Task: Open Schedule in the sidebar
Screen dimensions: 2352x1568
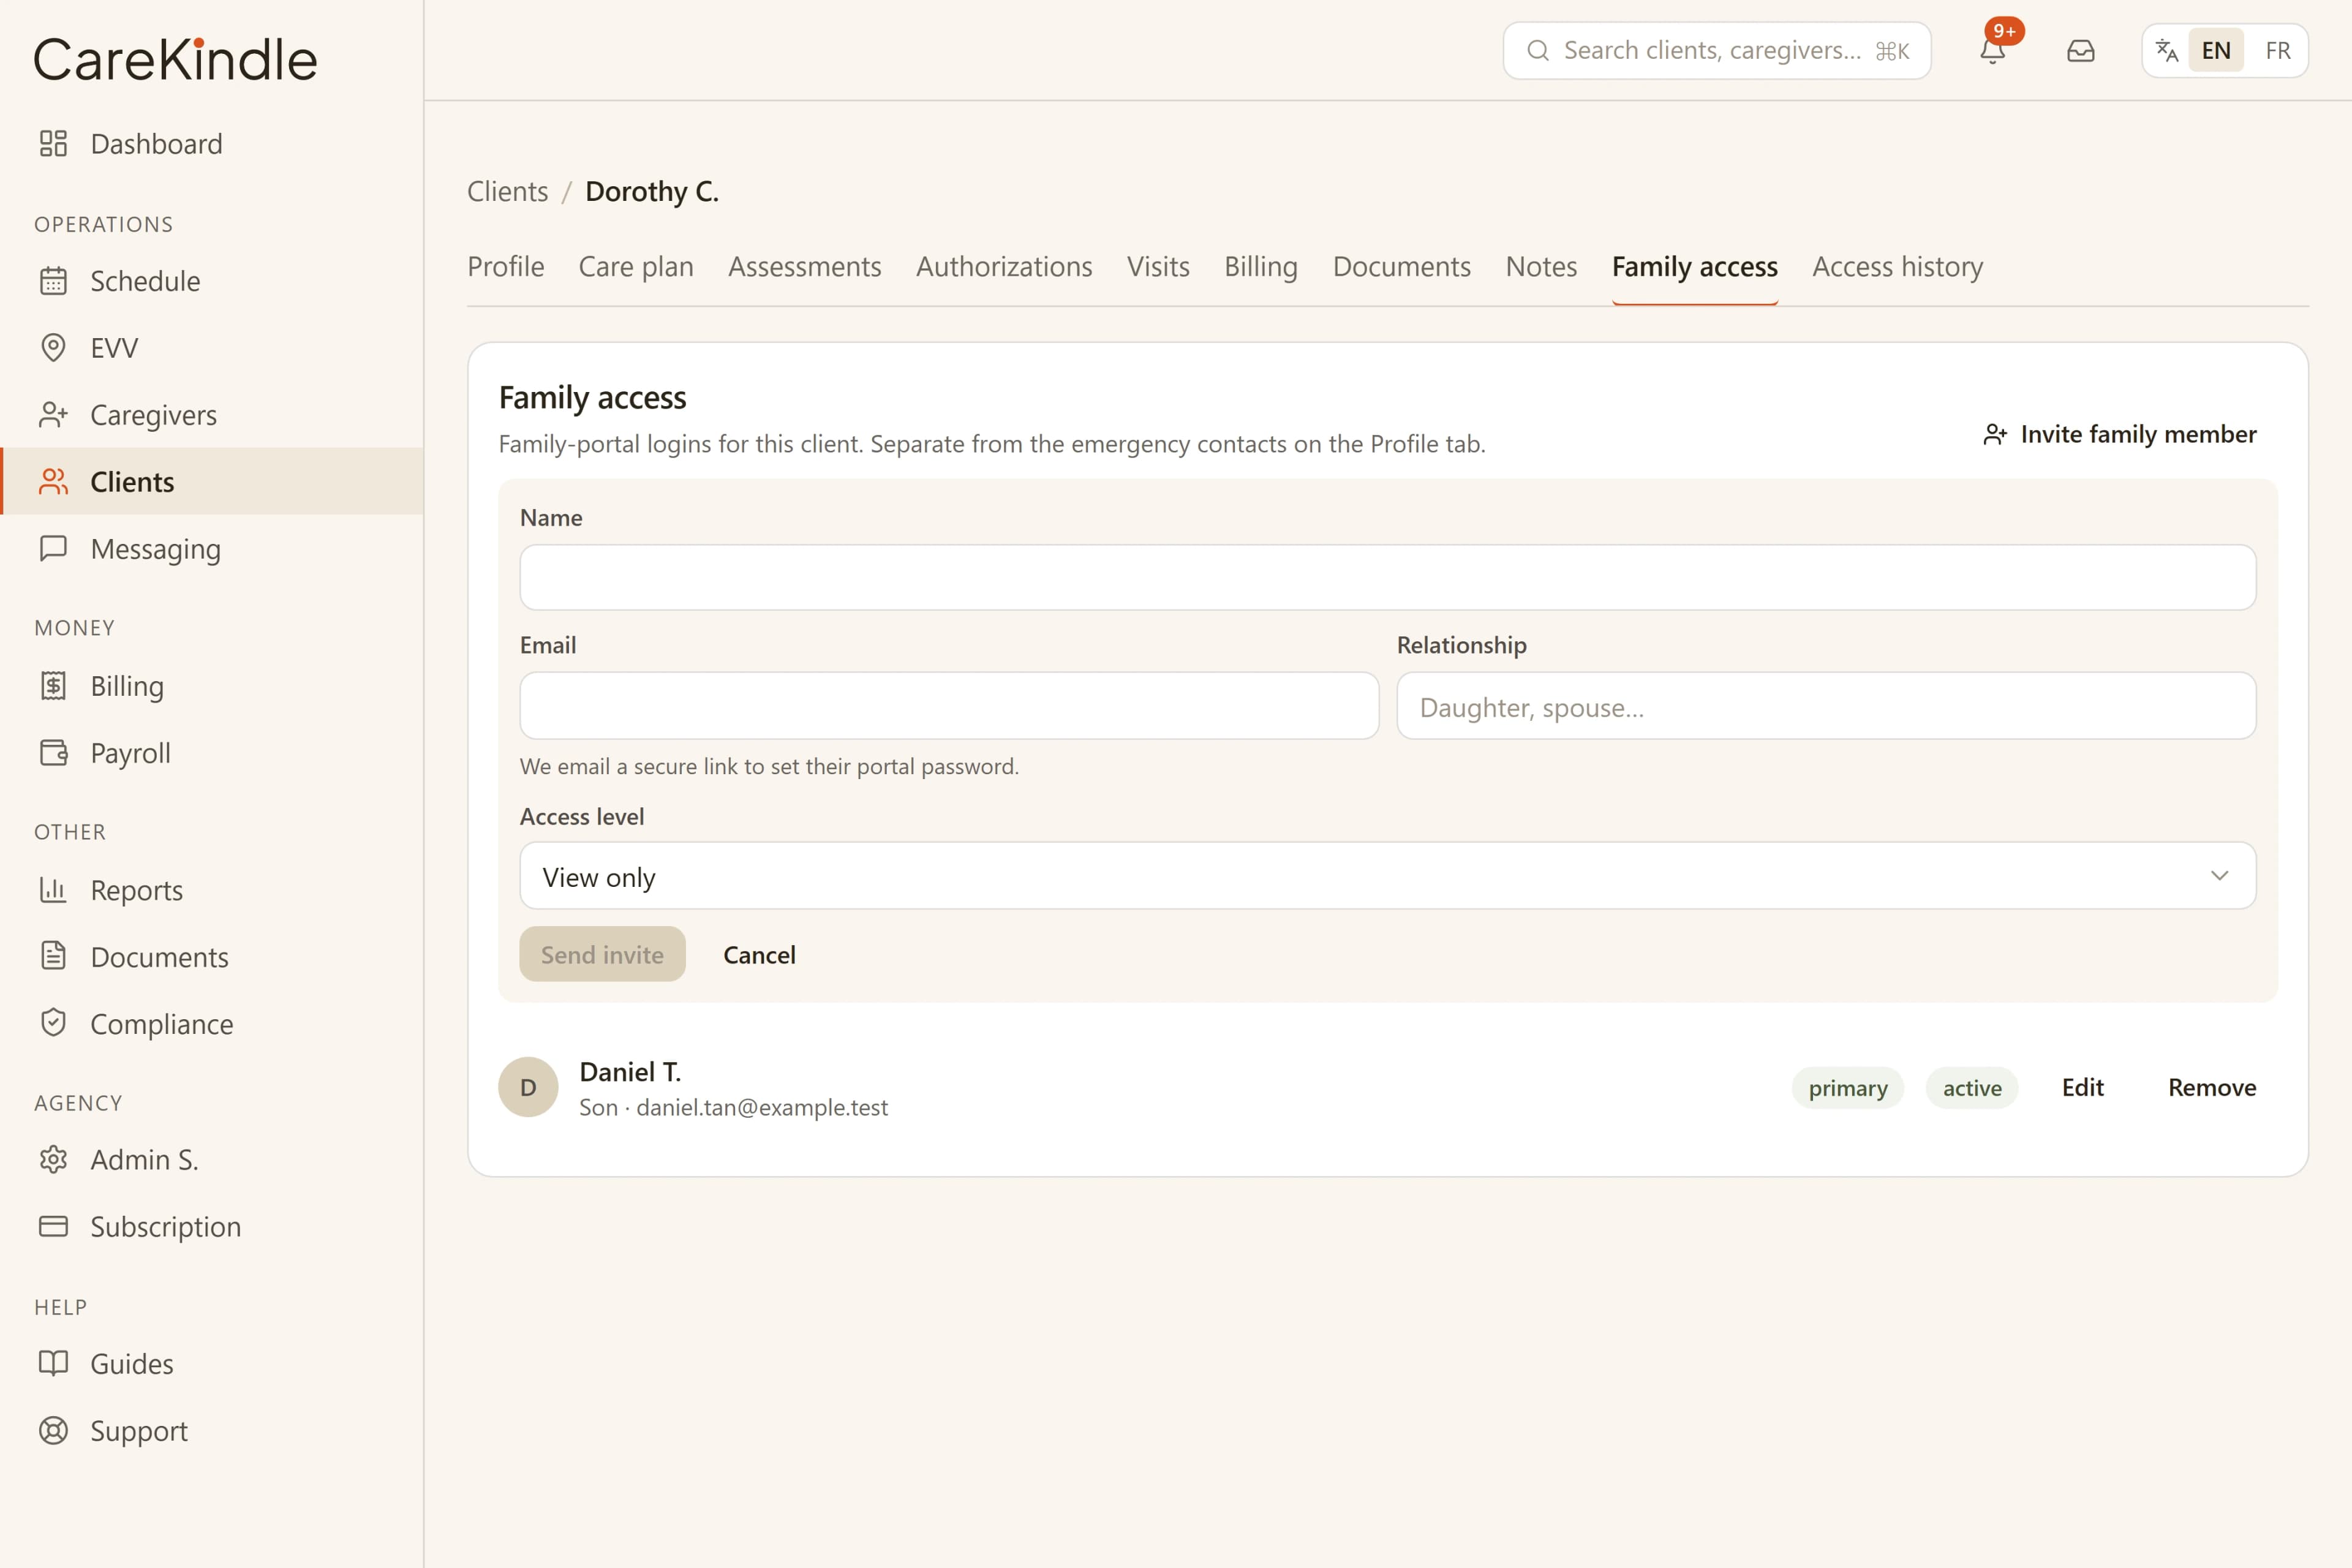Action: point(212,281)
